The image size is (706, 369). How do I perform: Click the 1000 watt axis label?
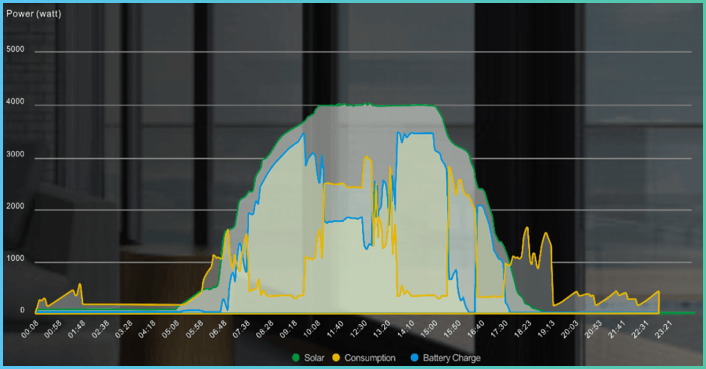click(15, 259)
